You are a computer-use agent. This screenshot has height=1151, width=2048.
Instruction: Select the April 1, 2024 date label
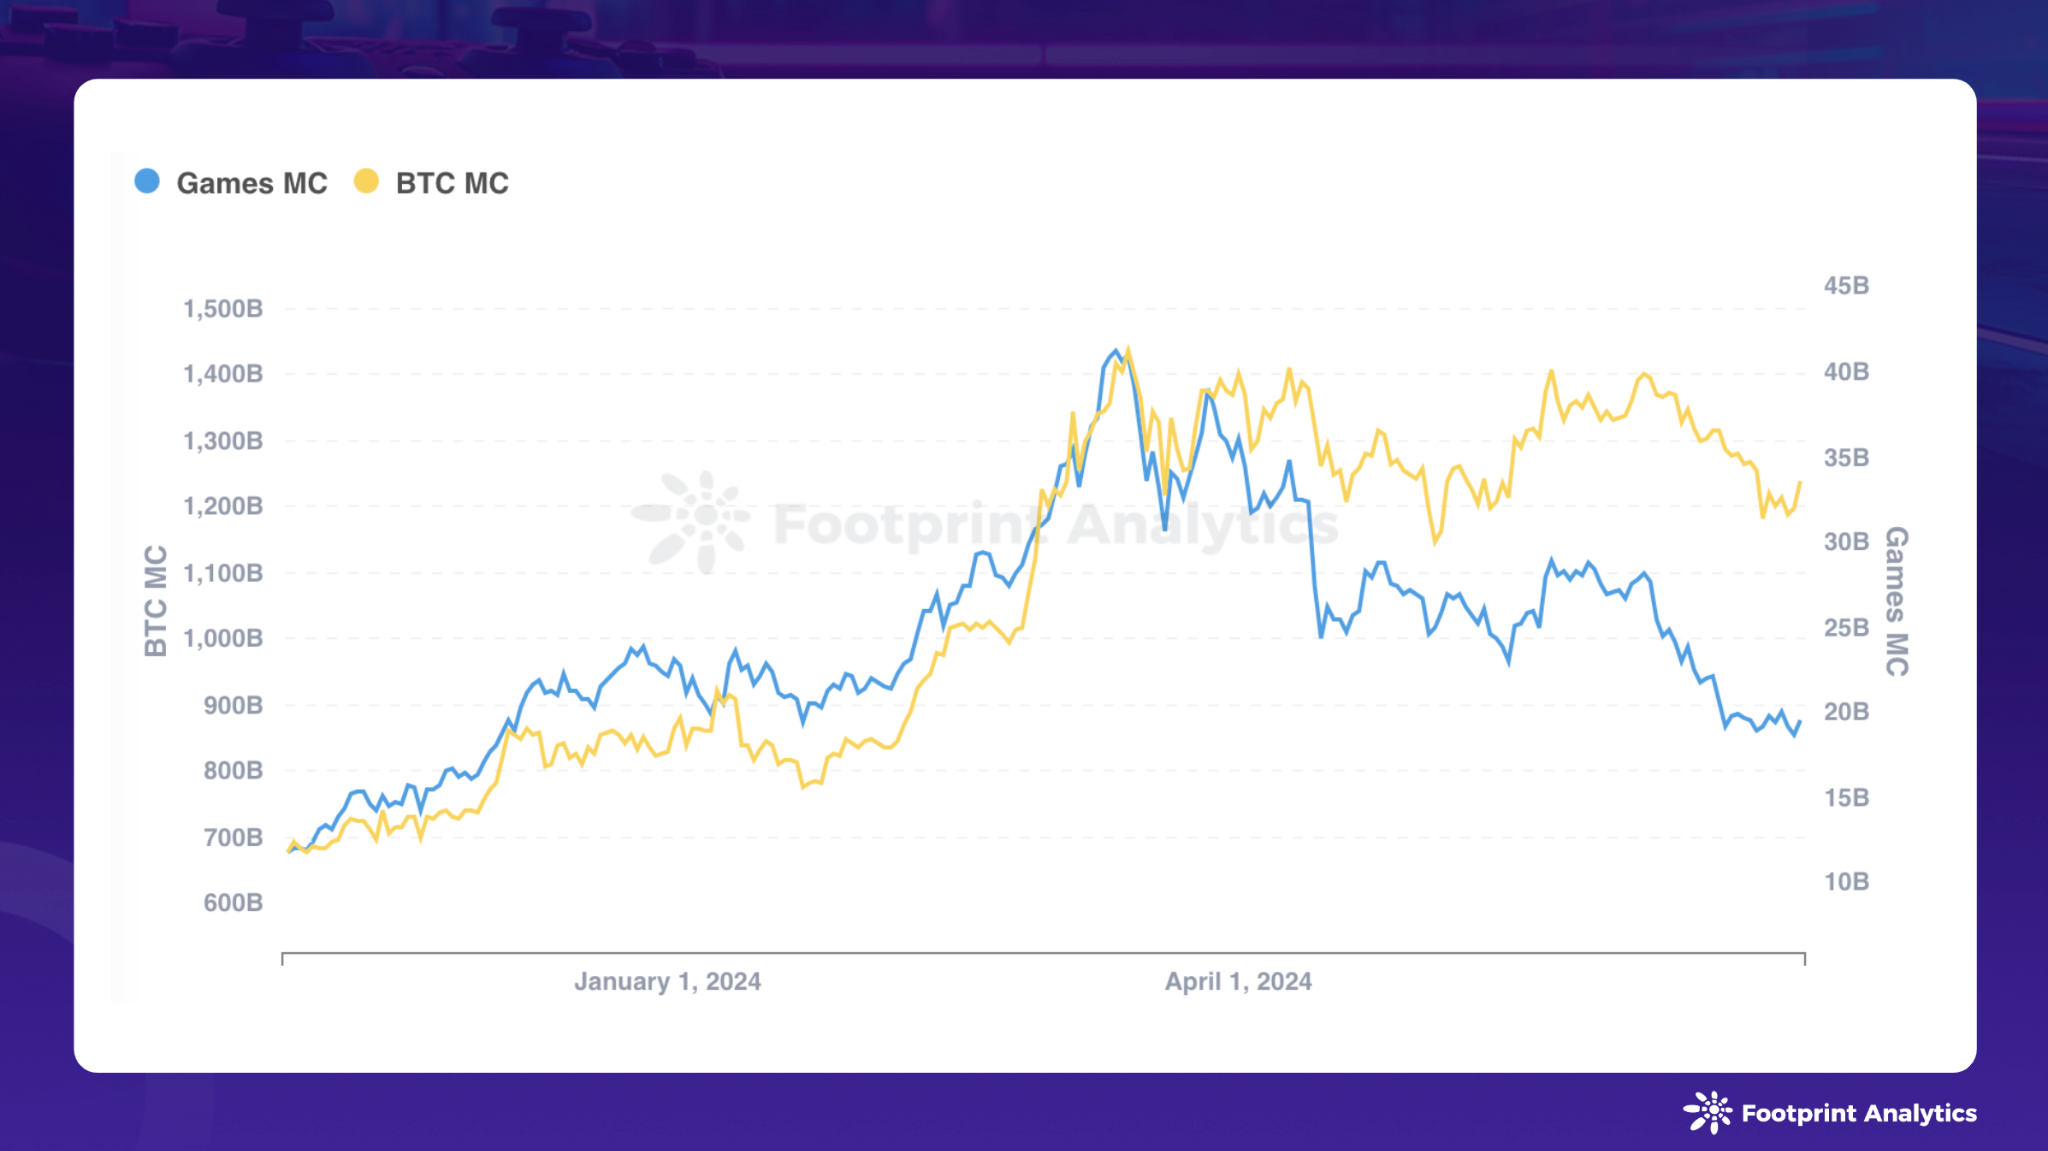pyautogui.click(x=1238, y=982)
